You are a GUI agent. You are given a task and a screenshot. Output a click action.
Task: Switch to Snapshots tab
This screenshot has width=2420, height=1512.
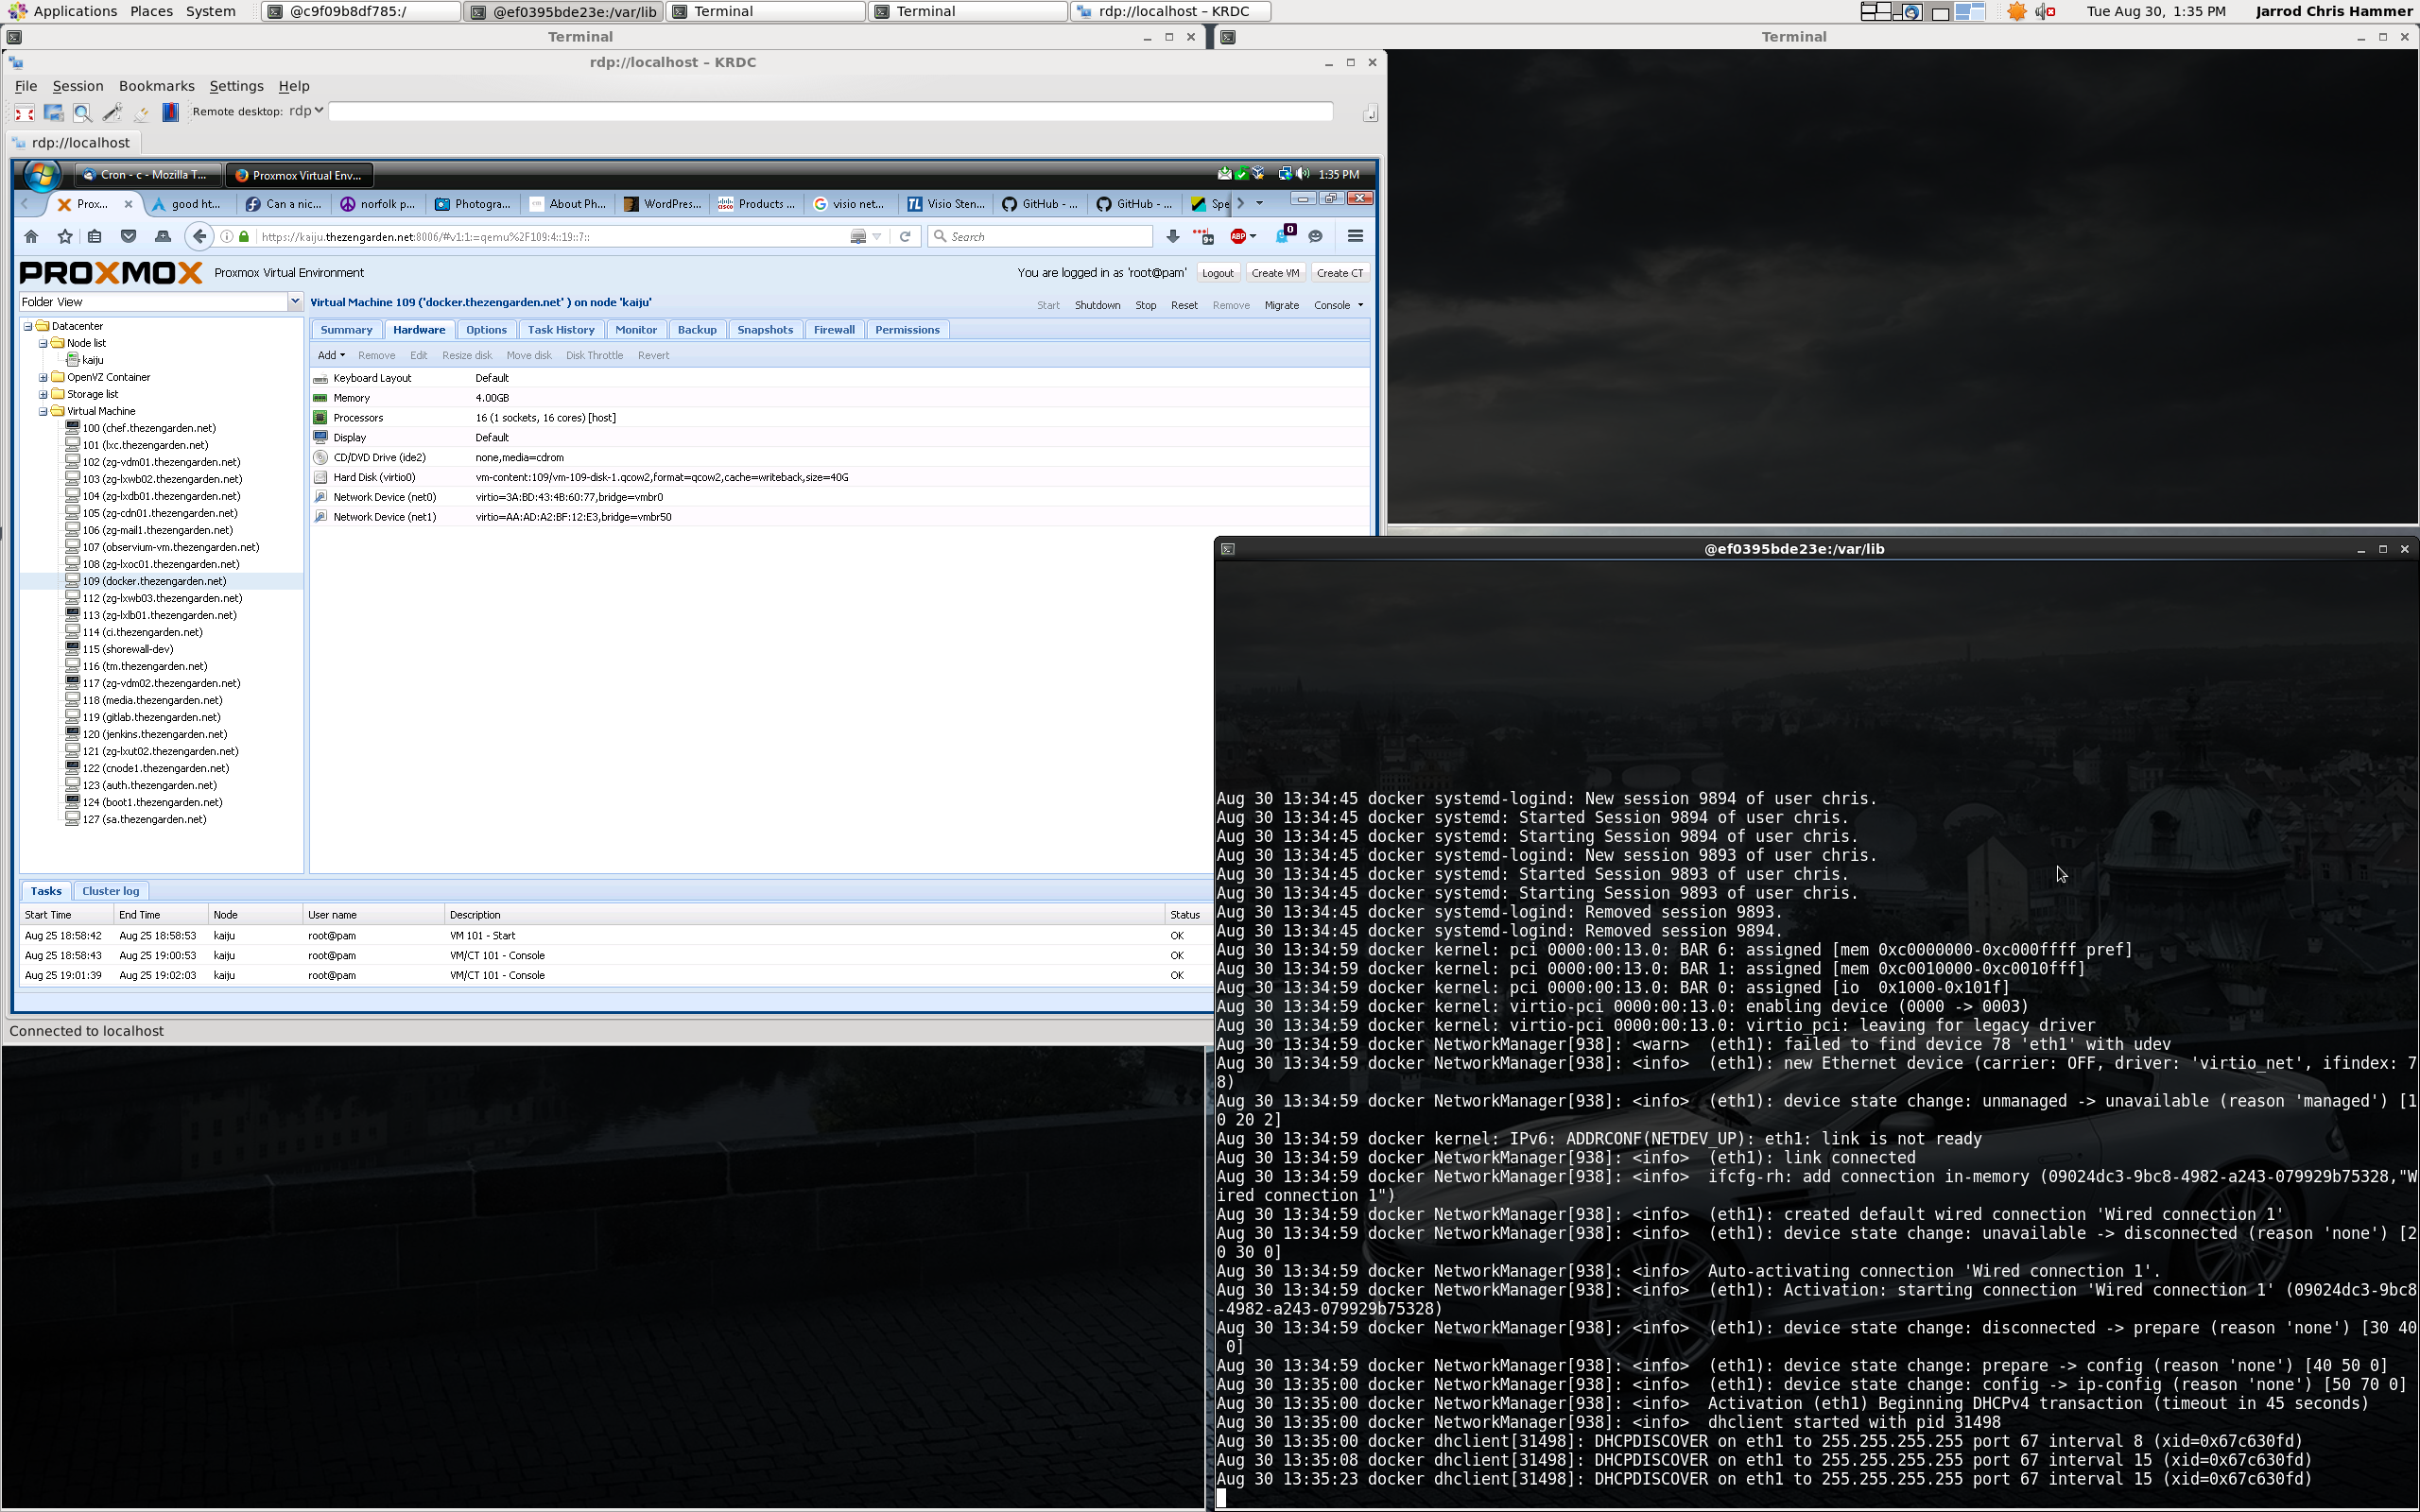pyautogui.click(x=765, y=330)
